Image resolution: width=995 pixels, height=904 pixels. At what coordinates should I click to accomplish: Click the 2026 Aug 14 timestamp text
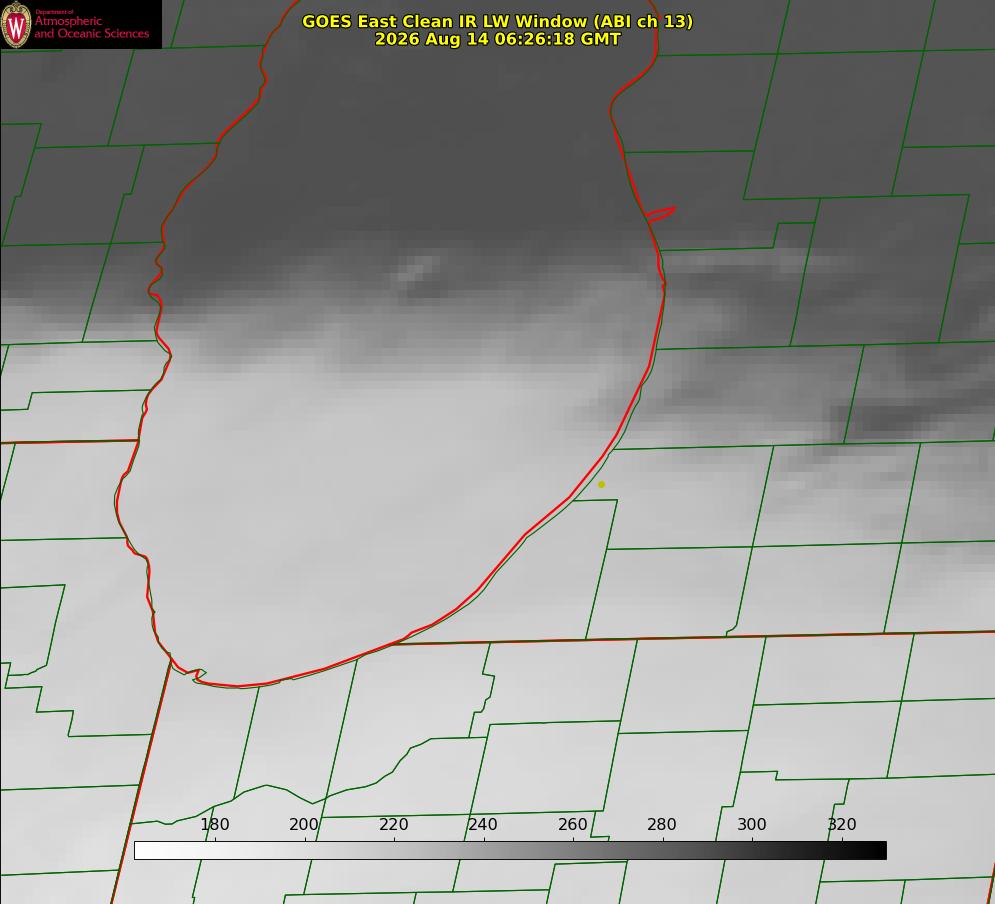click(x=497, y=39)
